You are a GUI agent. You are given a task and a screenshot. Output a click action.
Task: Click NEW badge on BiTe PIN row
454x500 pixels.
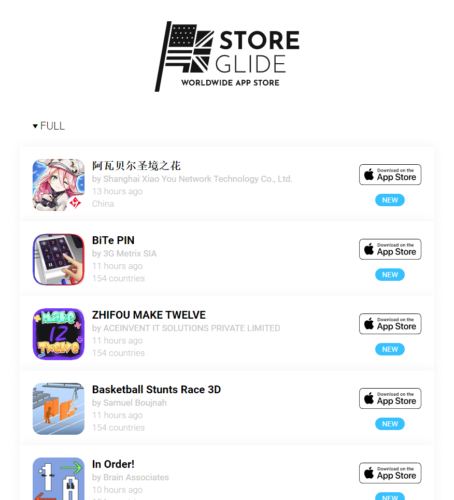[x=390, y=275]
